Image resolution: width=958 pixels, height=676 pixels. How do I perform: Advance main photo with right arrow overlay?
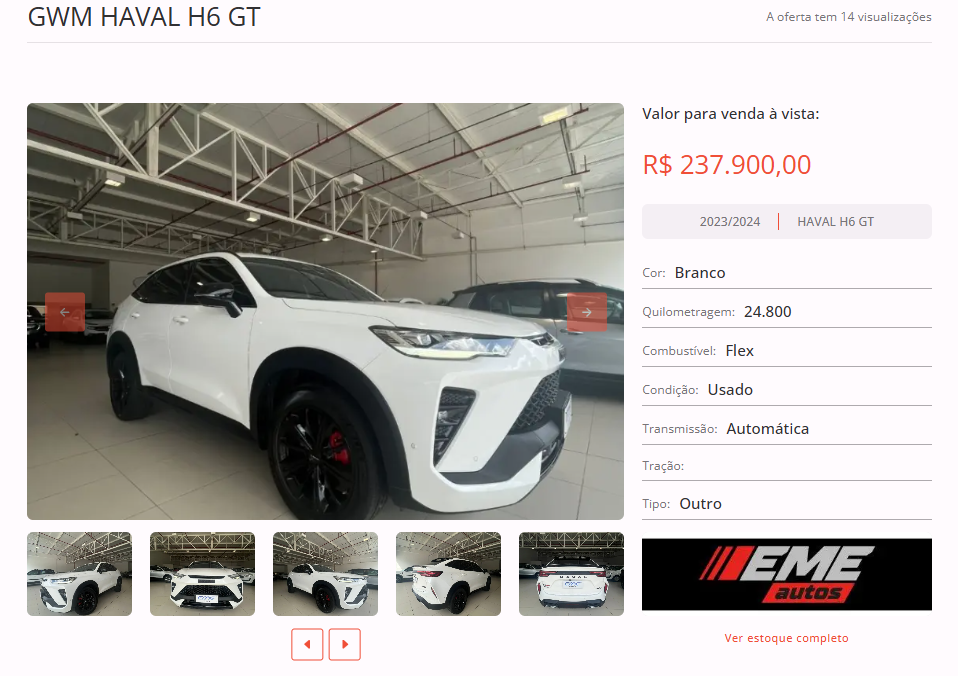point(587,312)
